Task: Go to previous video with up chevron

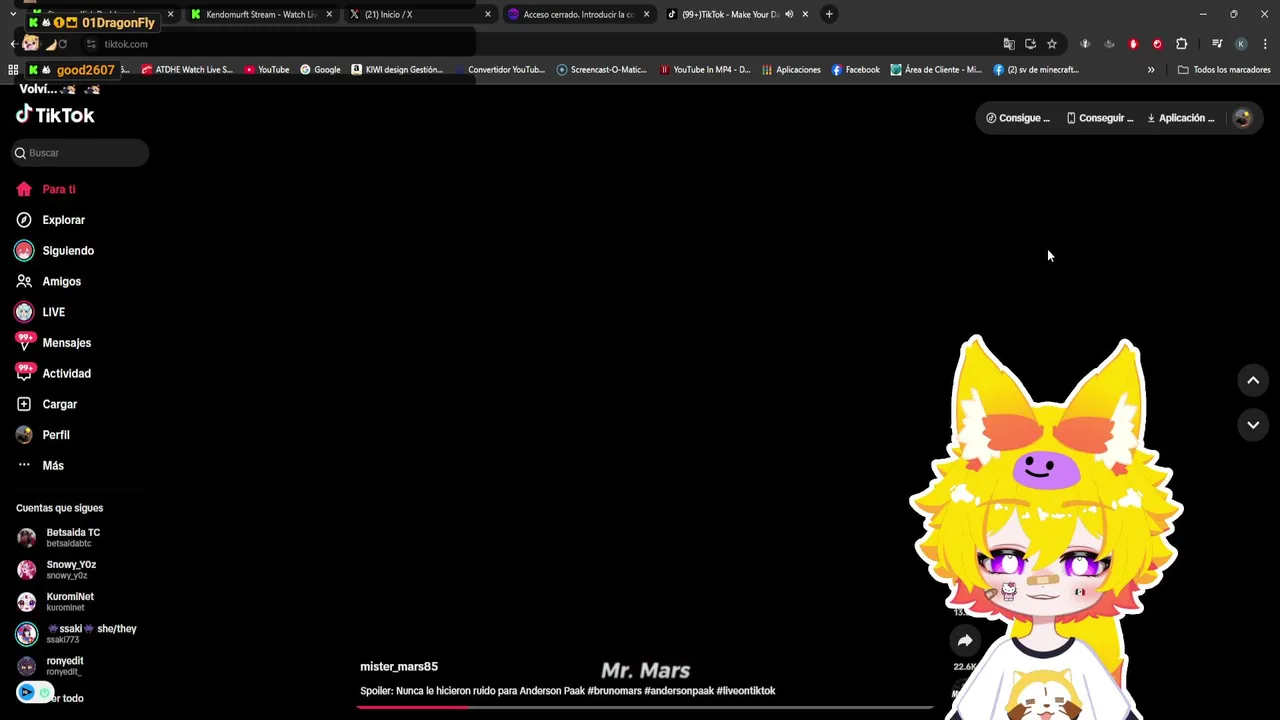Action: pyautogui.click(x=1253, y=380)
